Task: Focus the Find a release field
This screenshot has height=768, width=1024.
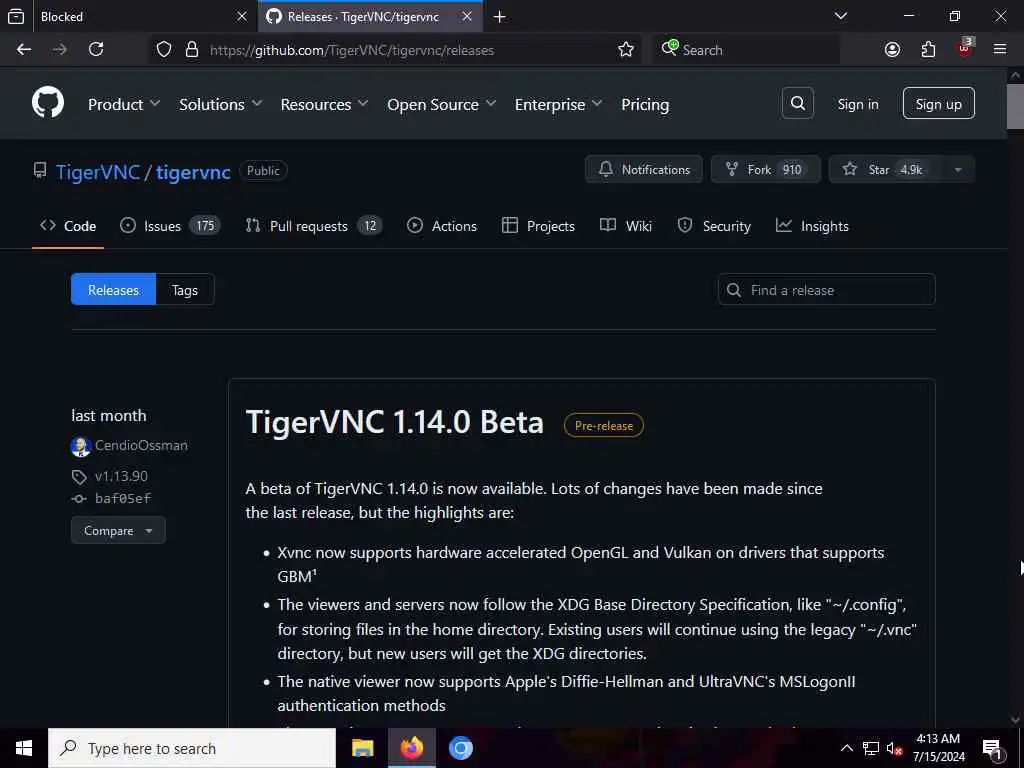Action: tap(827, 289)
